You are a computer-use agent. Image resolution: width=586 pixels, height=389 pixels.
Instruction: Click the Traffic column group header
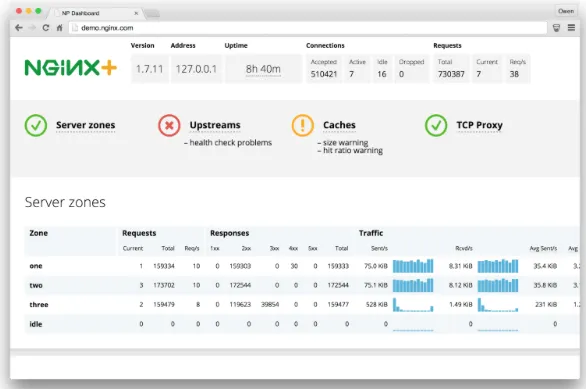tap(371, 233)
